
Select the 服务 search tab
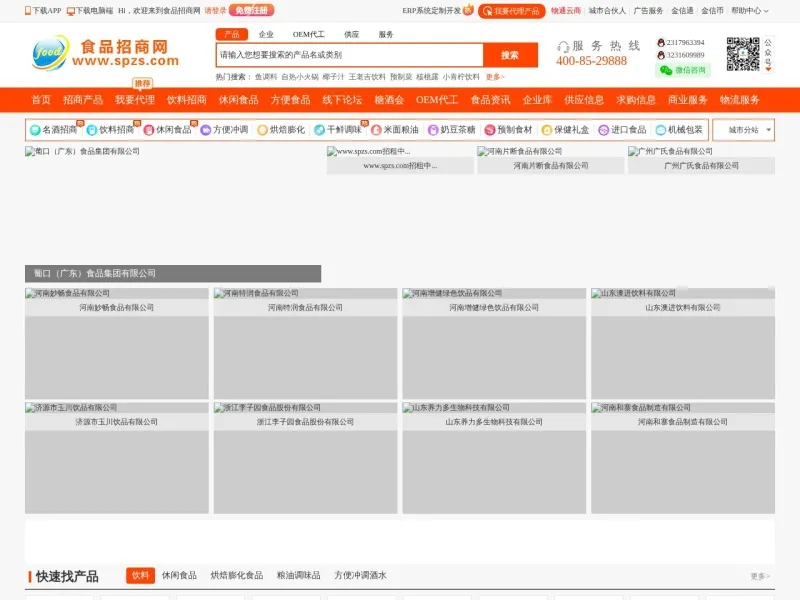(x=386, y=34)
